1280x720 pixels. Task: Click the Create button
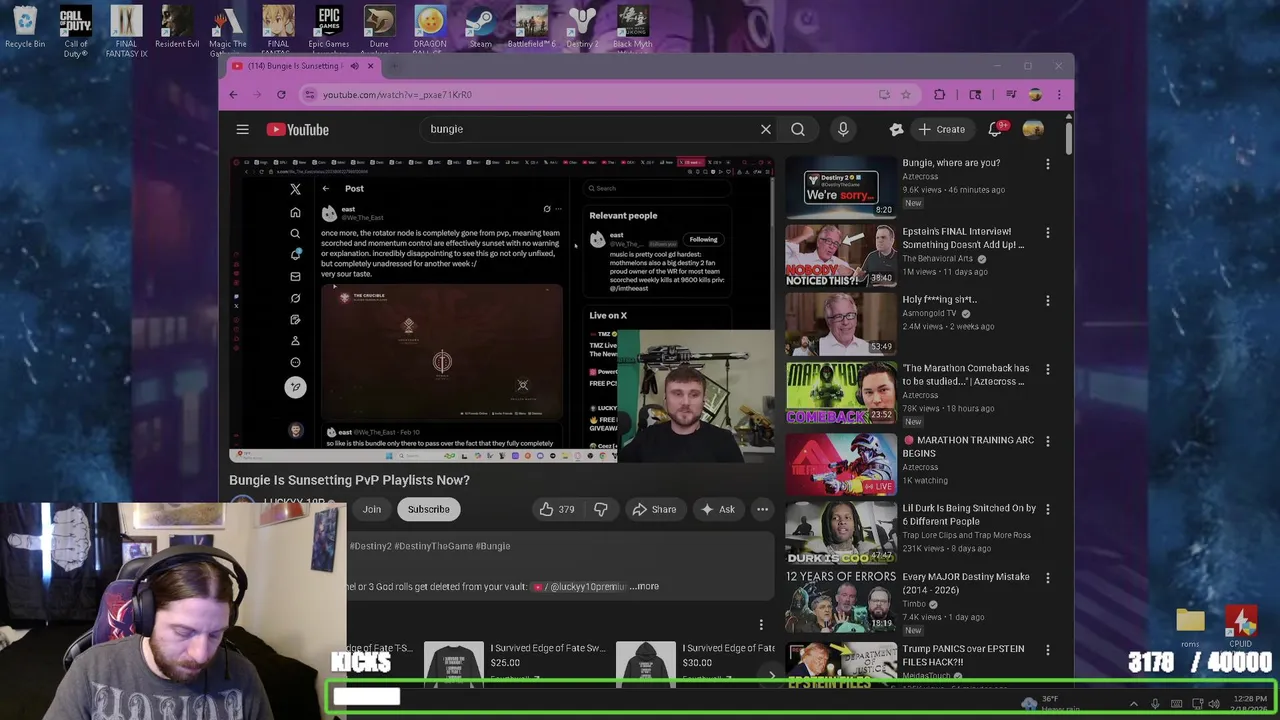(942, 129)
